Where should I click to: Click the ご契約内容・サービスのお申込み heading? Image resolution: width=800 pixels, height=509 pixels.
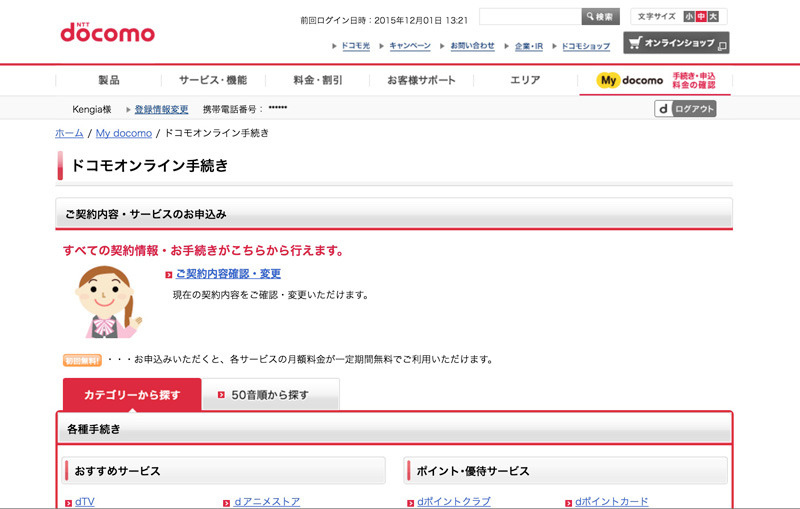394,214
